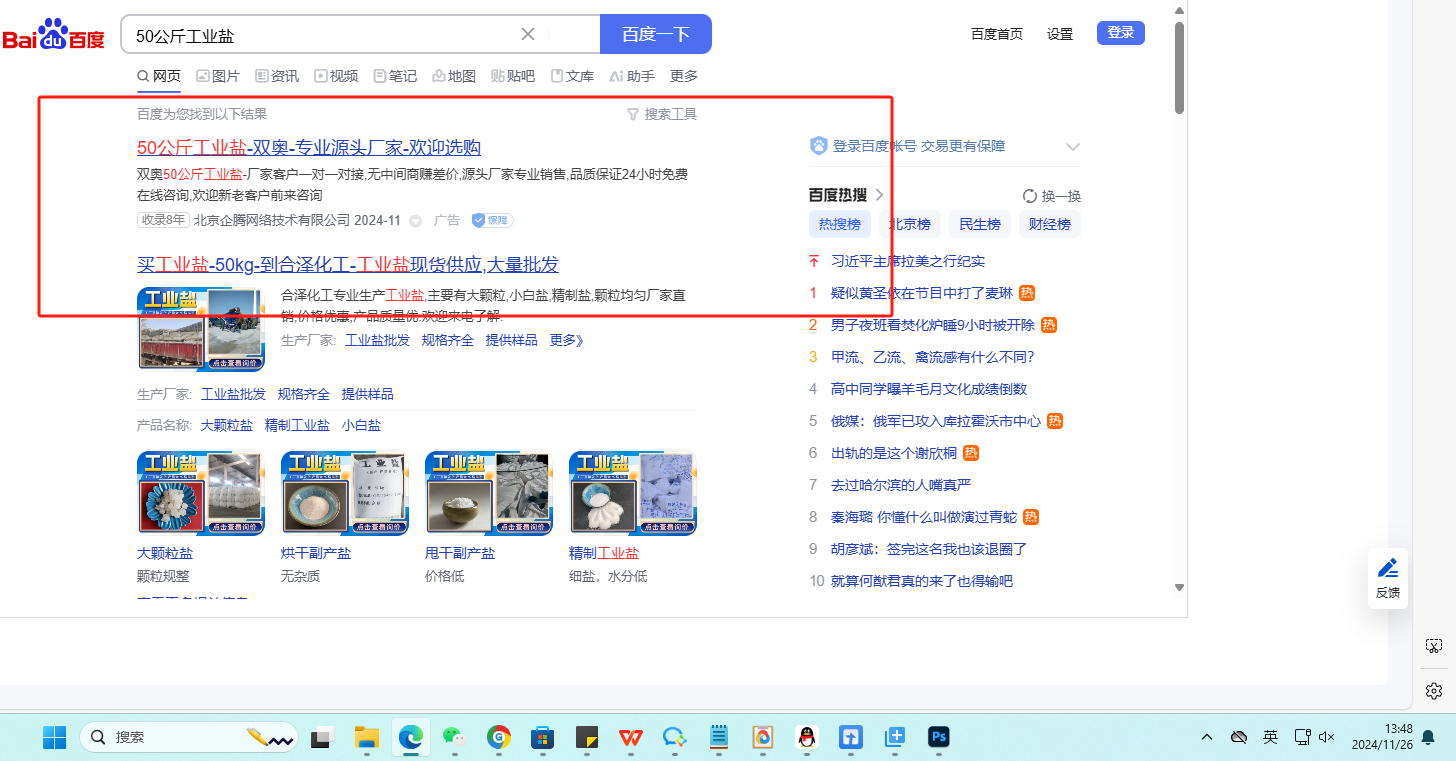This screenshot has height=761, width=1456.
Task: Toggle the volume mute icon in tray
Action: click(x=1327, y=737)
